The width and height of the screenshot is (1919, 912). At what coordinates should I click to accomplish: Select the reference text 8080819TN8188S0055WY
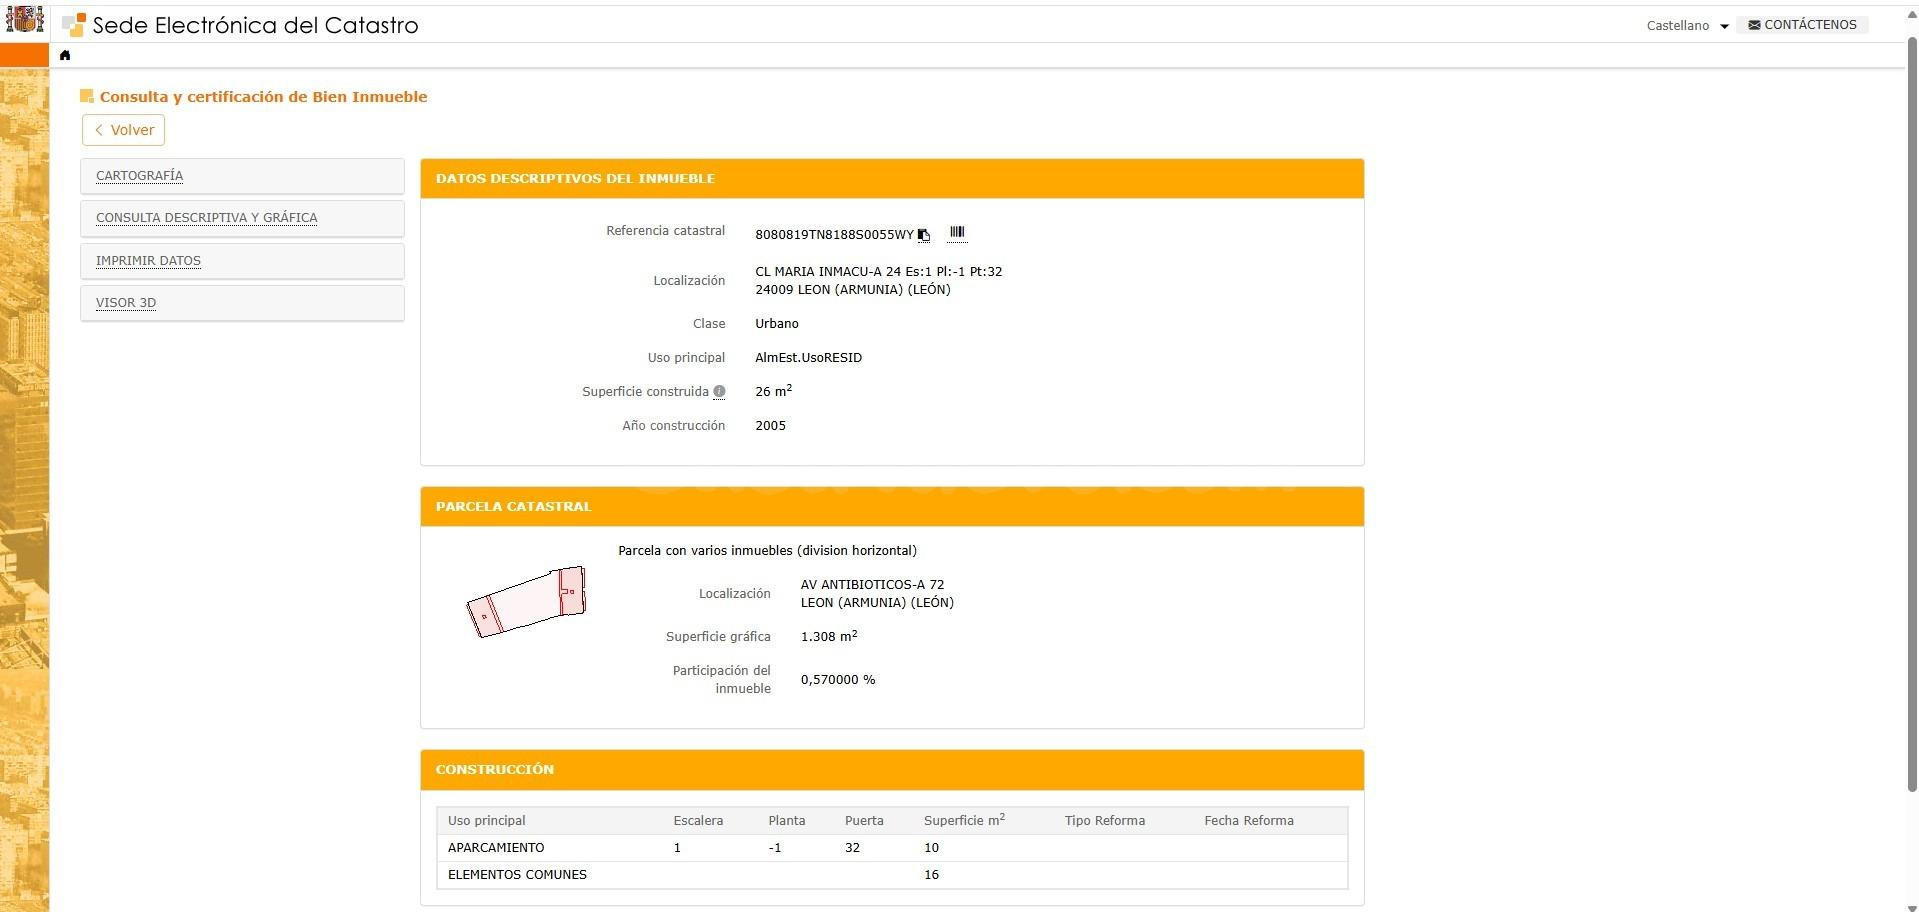click(x=834, y=235)
